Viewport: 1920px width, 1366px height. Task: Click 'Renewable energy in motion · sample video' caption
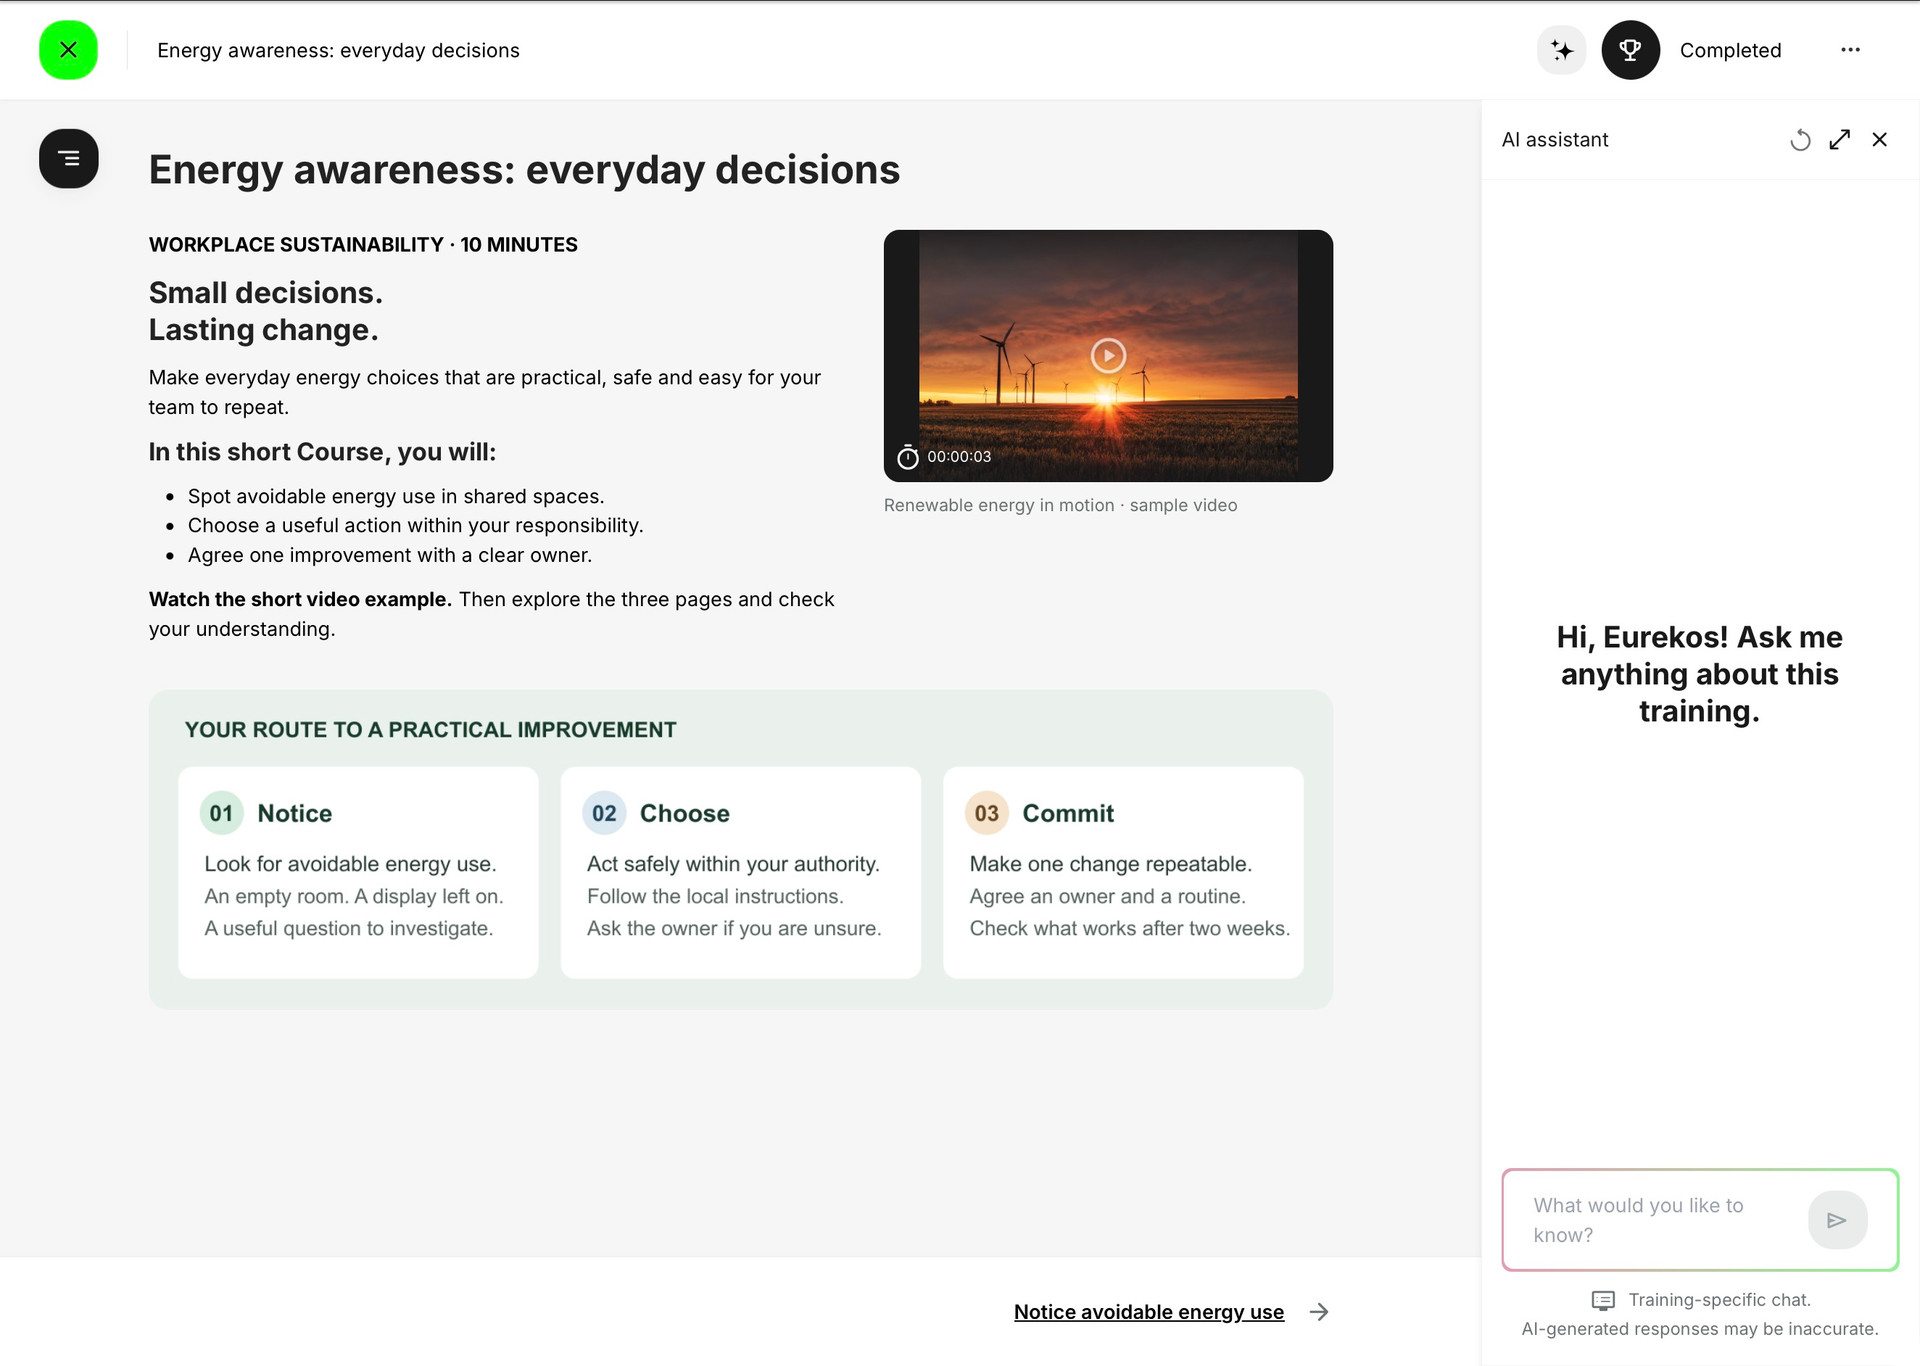point(1060,506)
